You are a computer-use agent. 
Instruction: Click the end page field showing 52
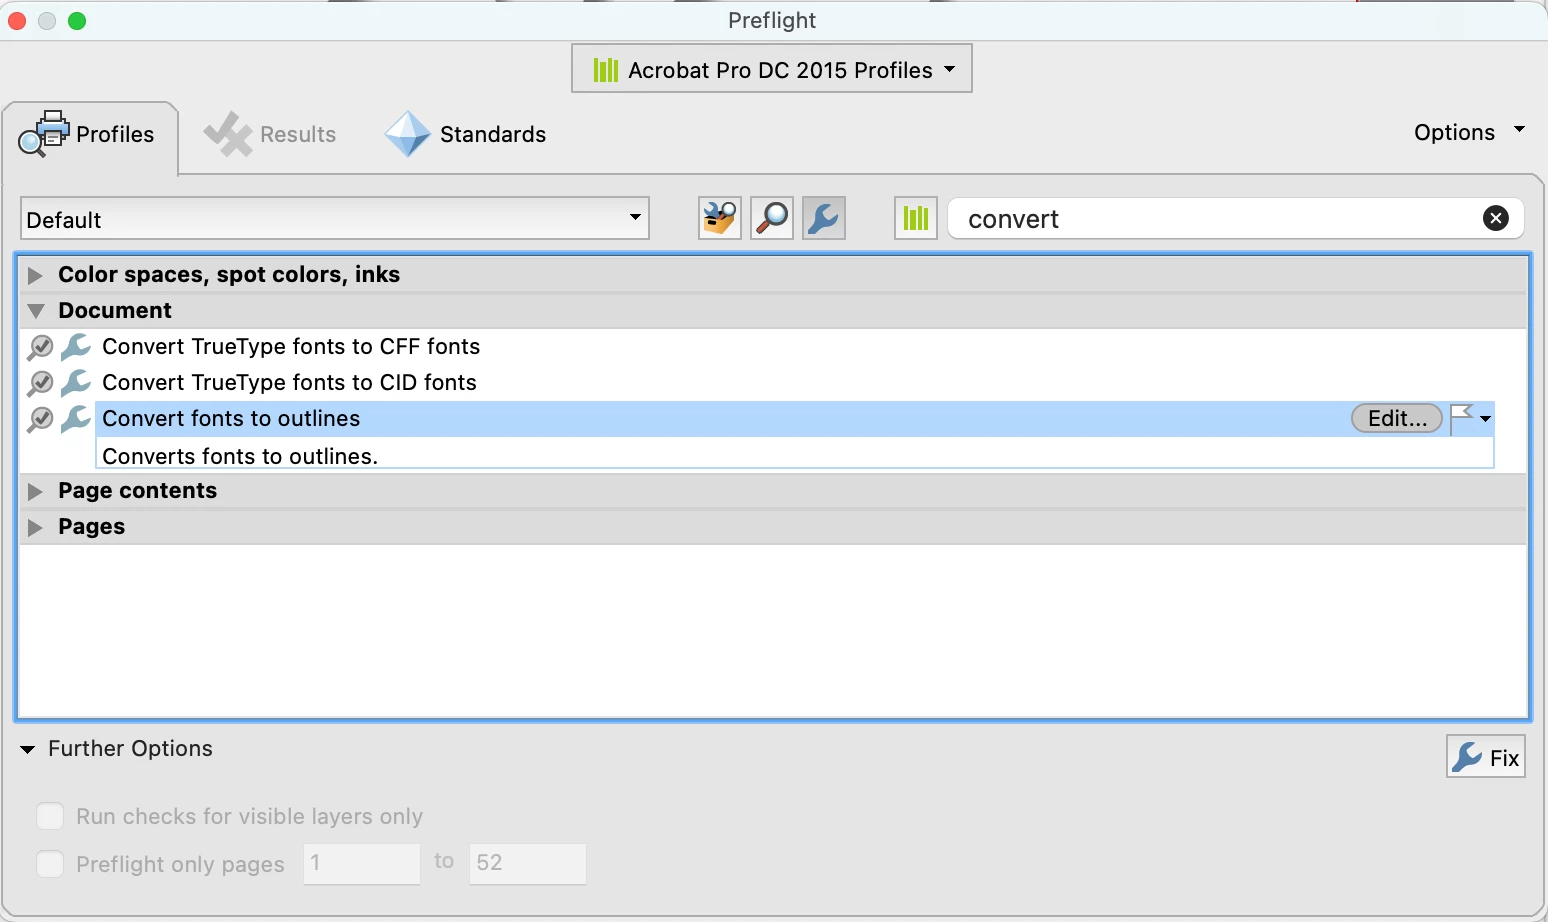[528, 863]
